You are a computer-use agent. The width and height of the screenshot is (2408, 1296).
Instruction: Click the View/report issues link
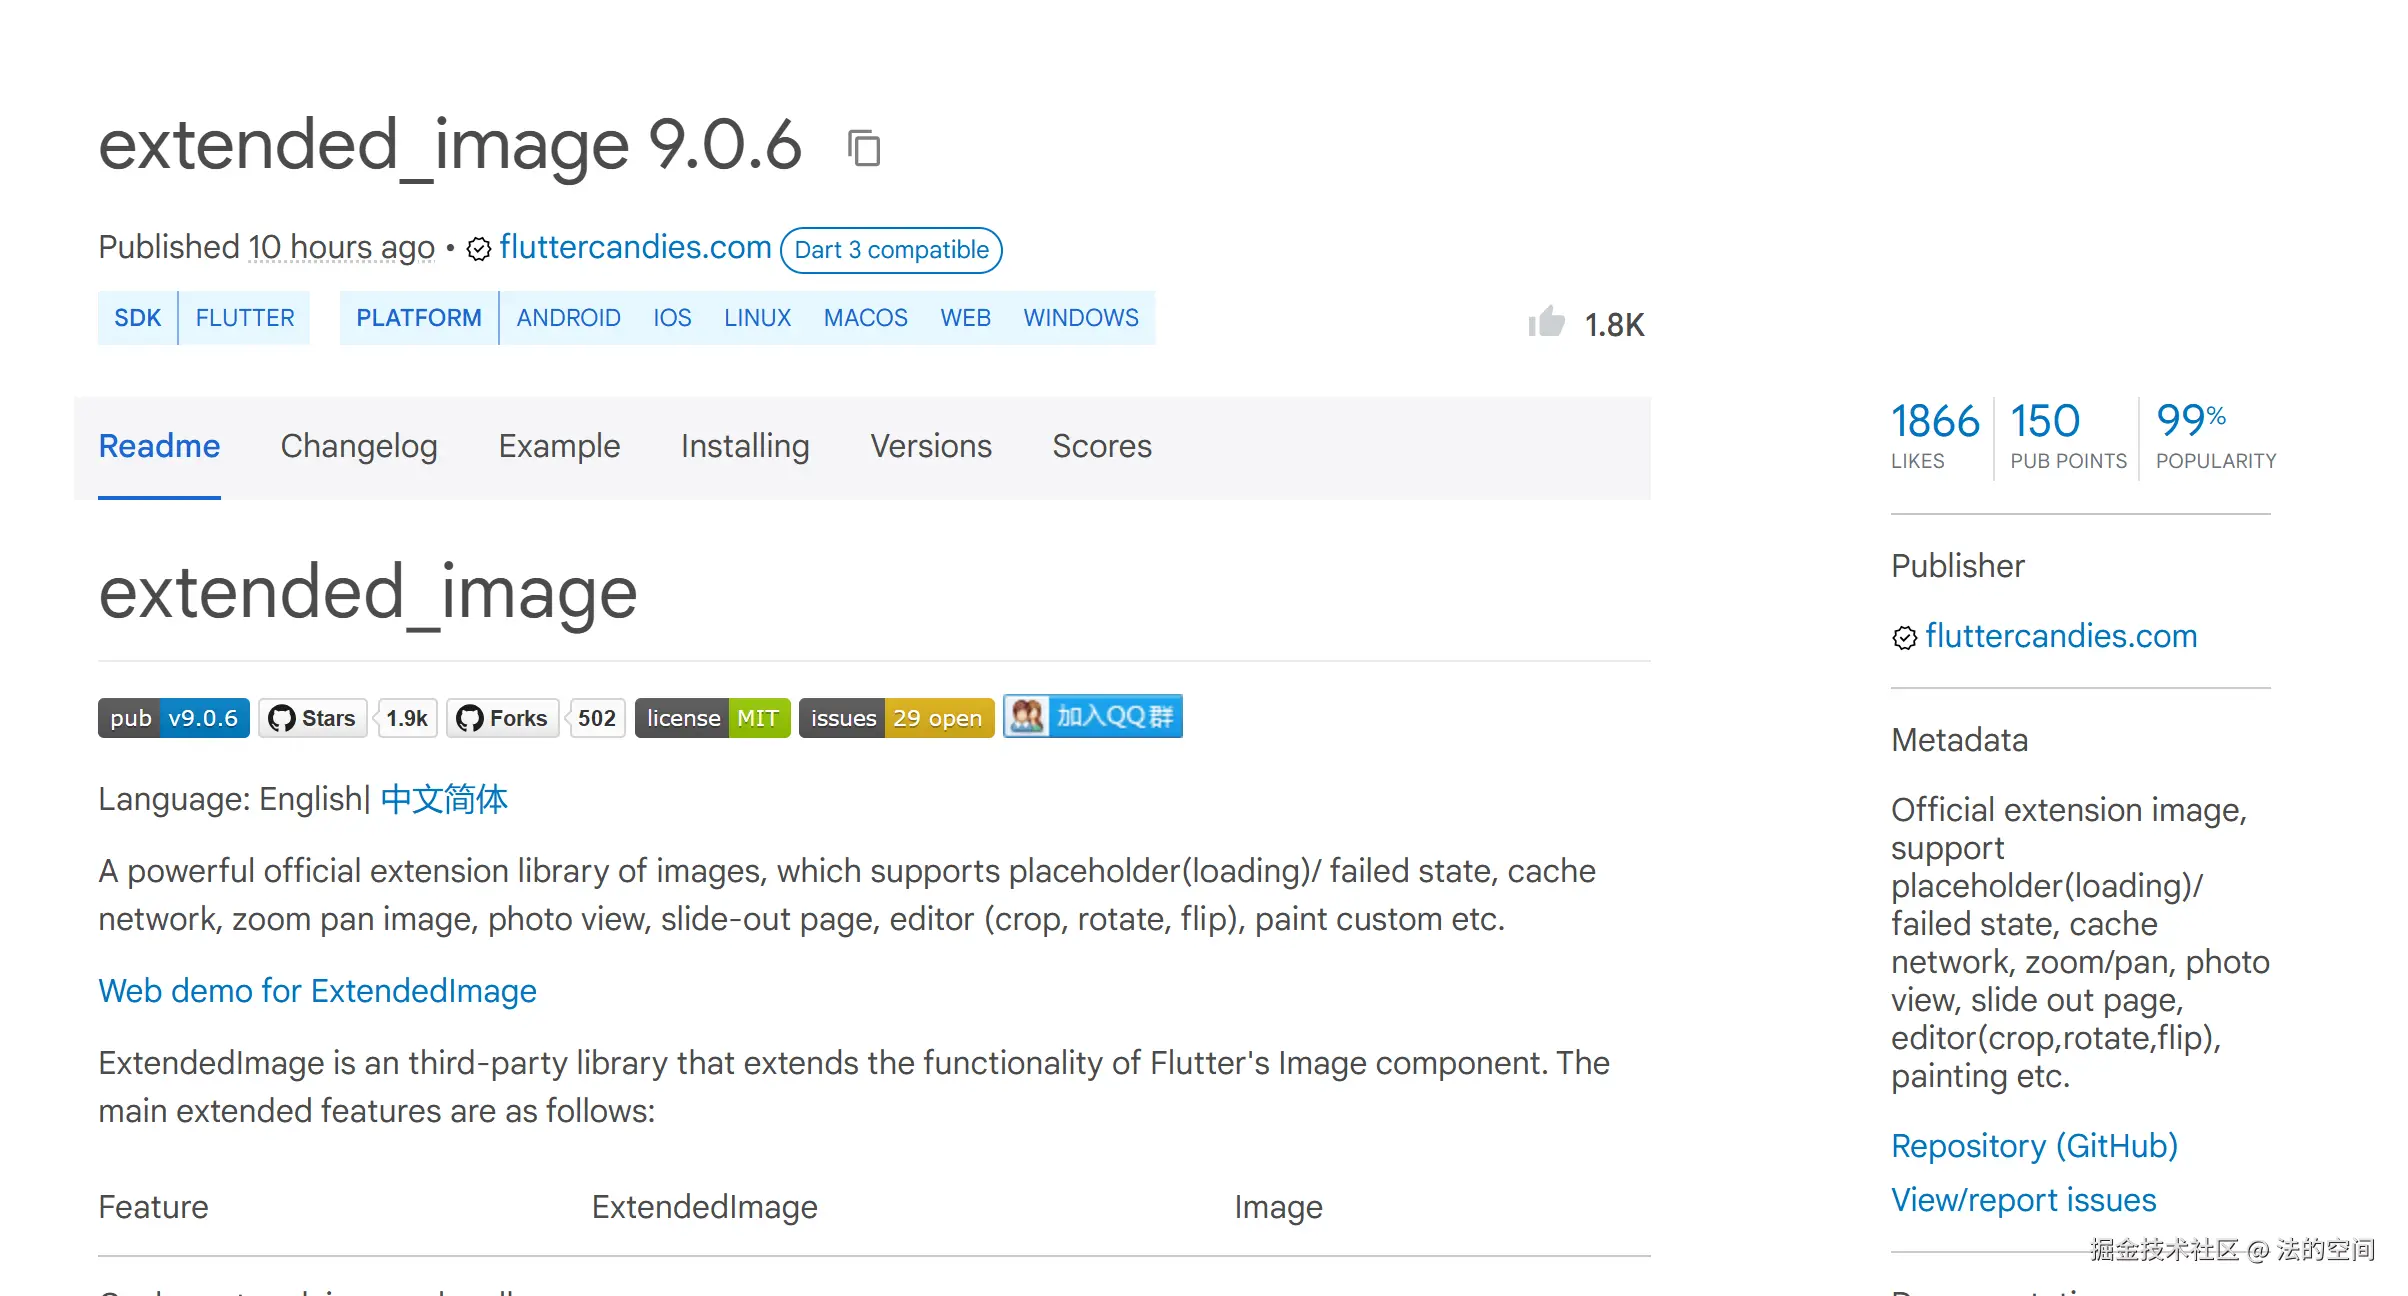tap(2023, 1200)
